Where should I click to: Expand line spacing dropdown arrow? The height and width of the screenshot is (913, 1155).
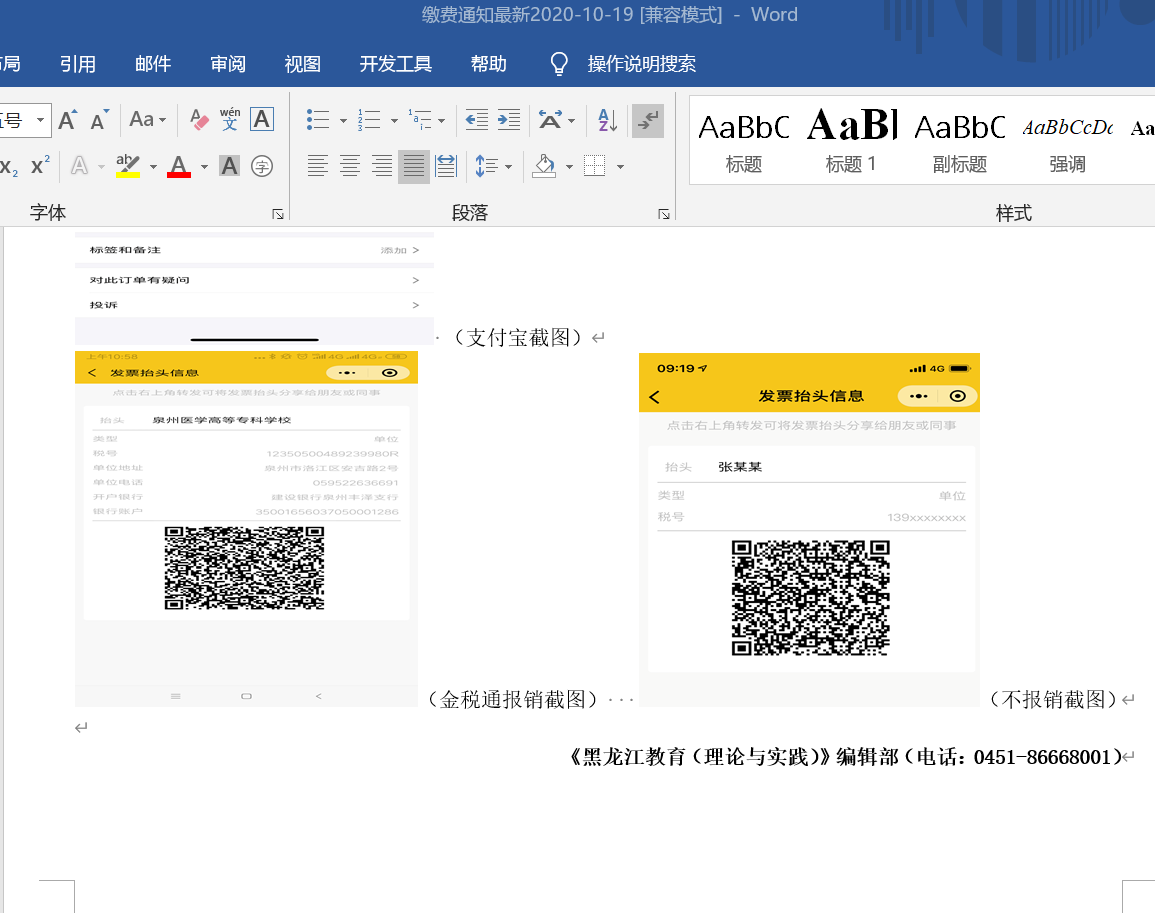[x=508, y=167]
